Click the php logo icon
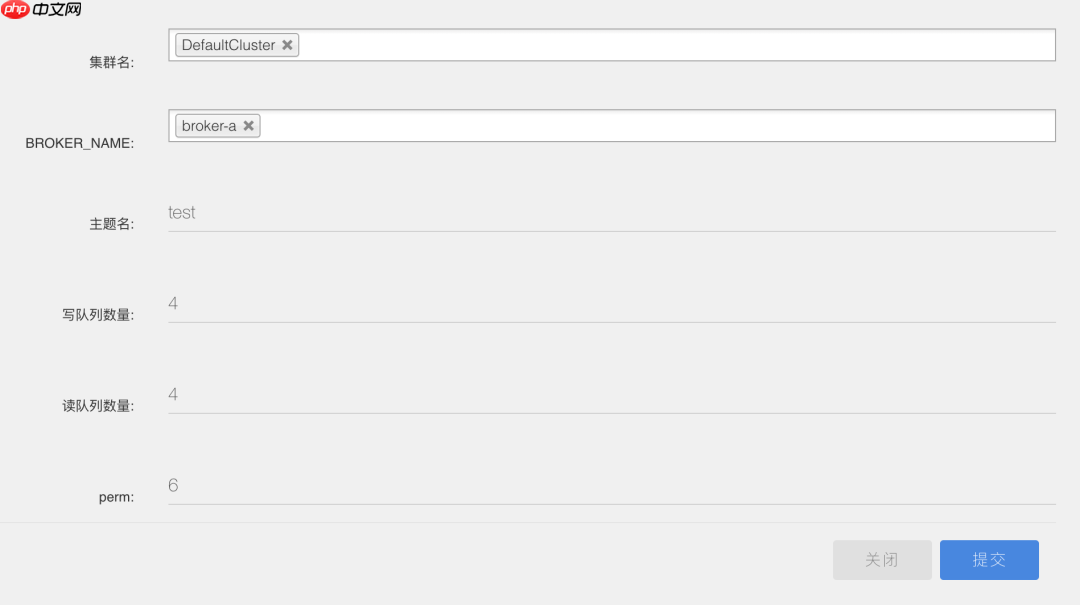This screenshot has height=605, width=1080. (x=15, y=9)
